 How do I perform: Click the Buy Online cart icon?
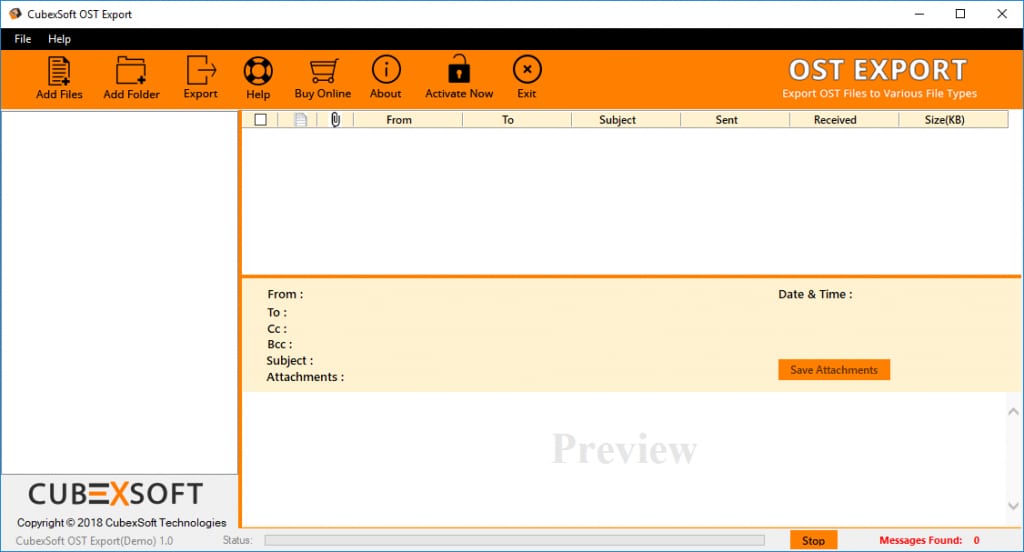click(323, 71)
